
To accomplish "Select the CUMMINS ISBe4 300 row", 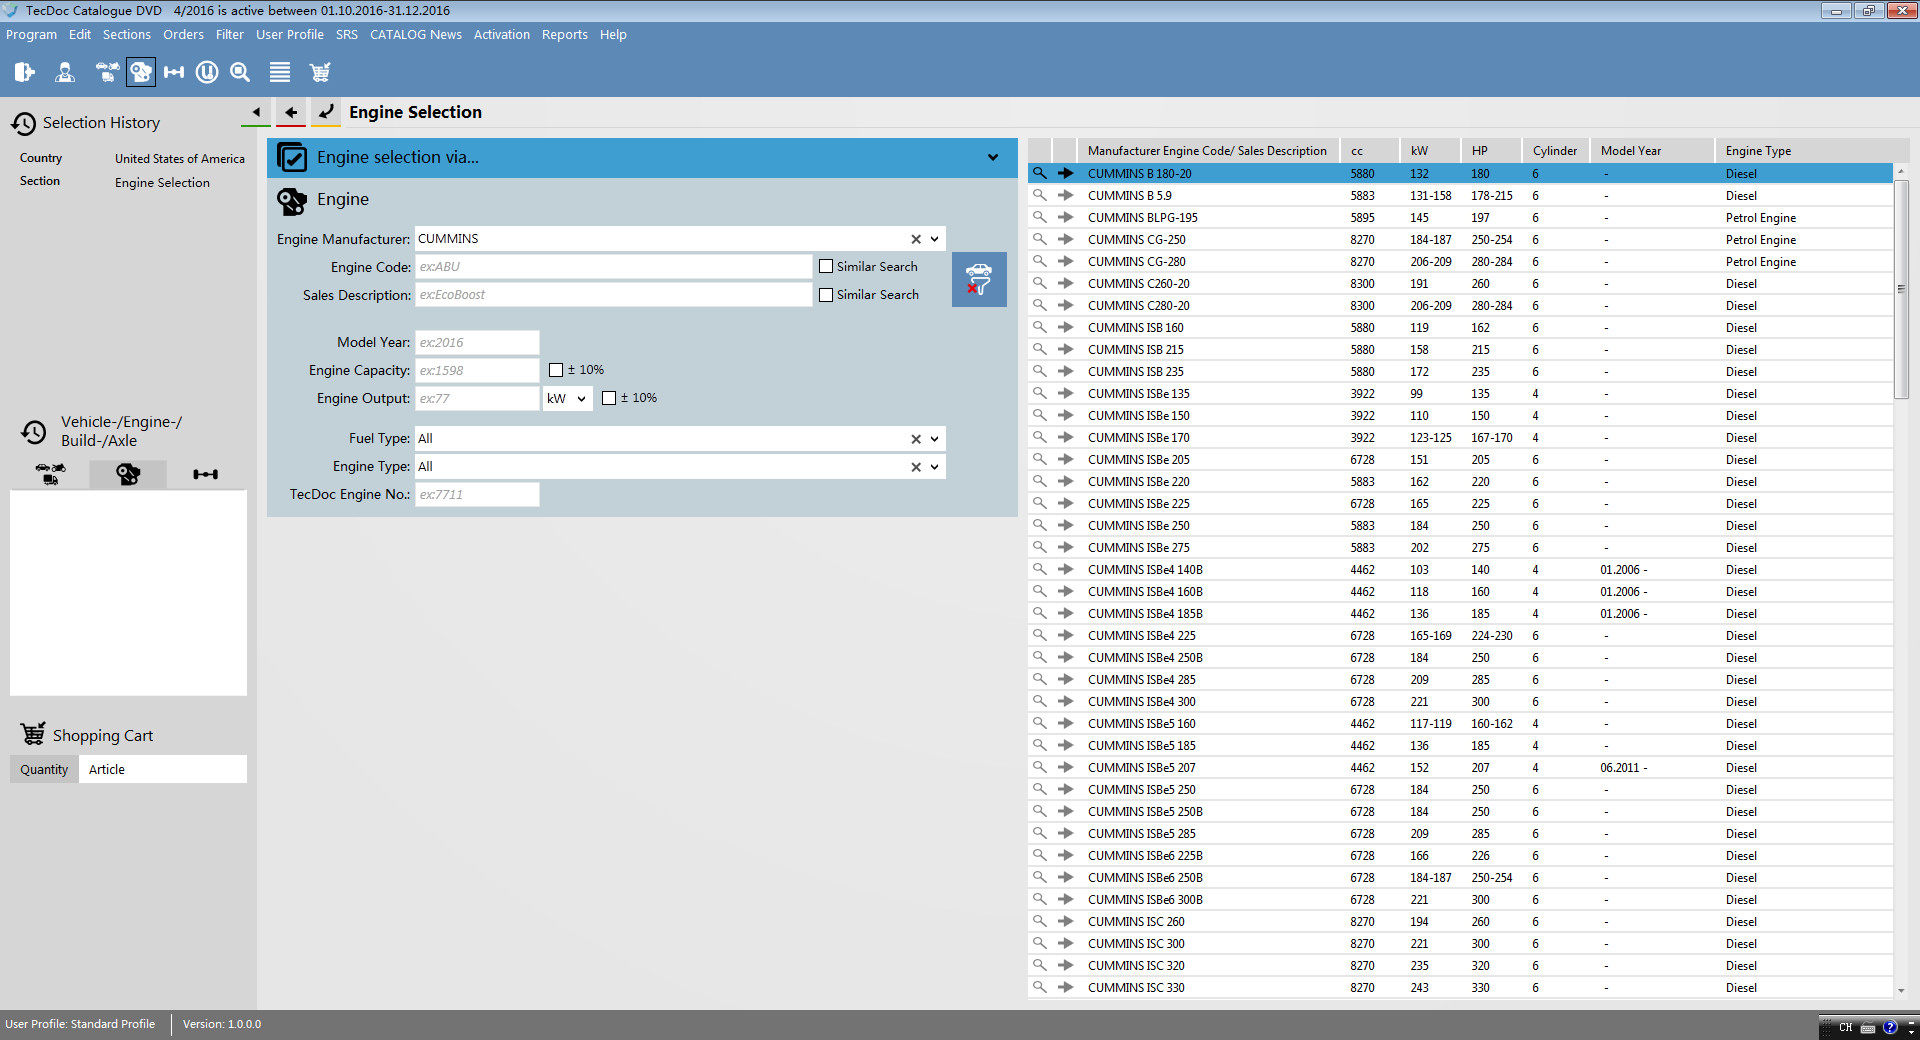I will (x=1460, y=701).
